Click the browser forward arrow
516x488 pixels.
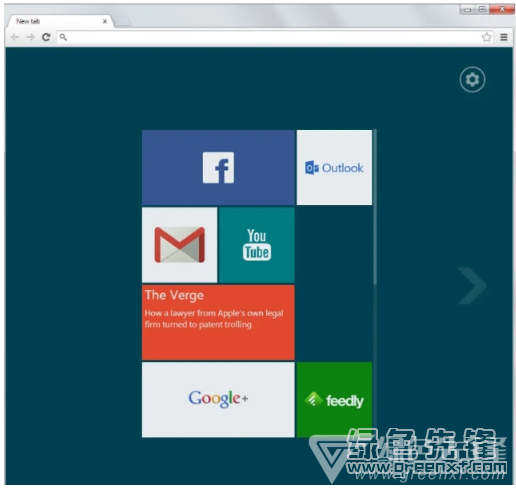point(30,37)
